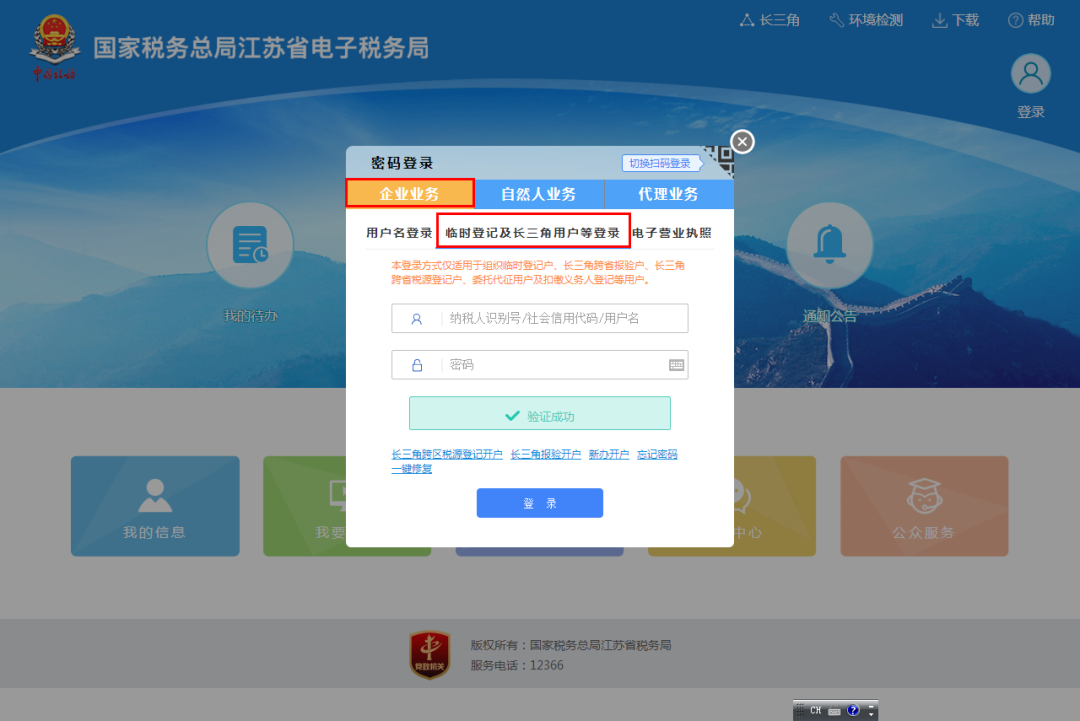Open the 新办开户 link

609,454
